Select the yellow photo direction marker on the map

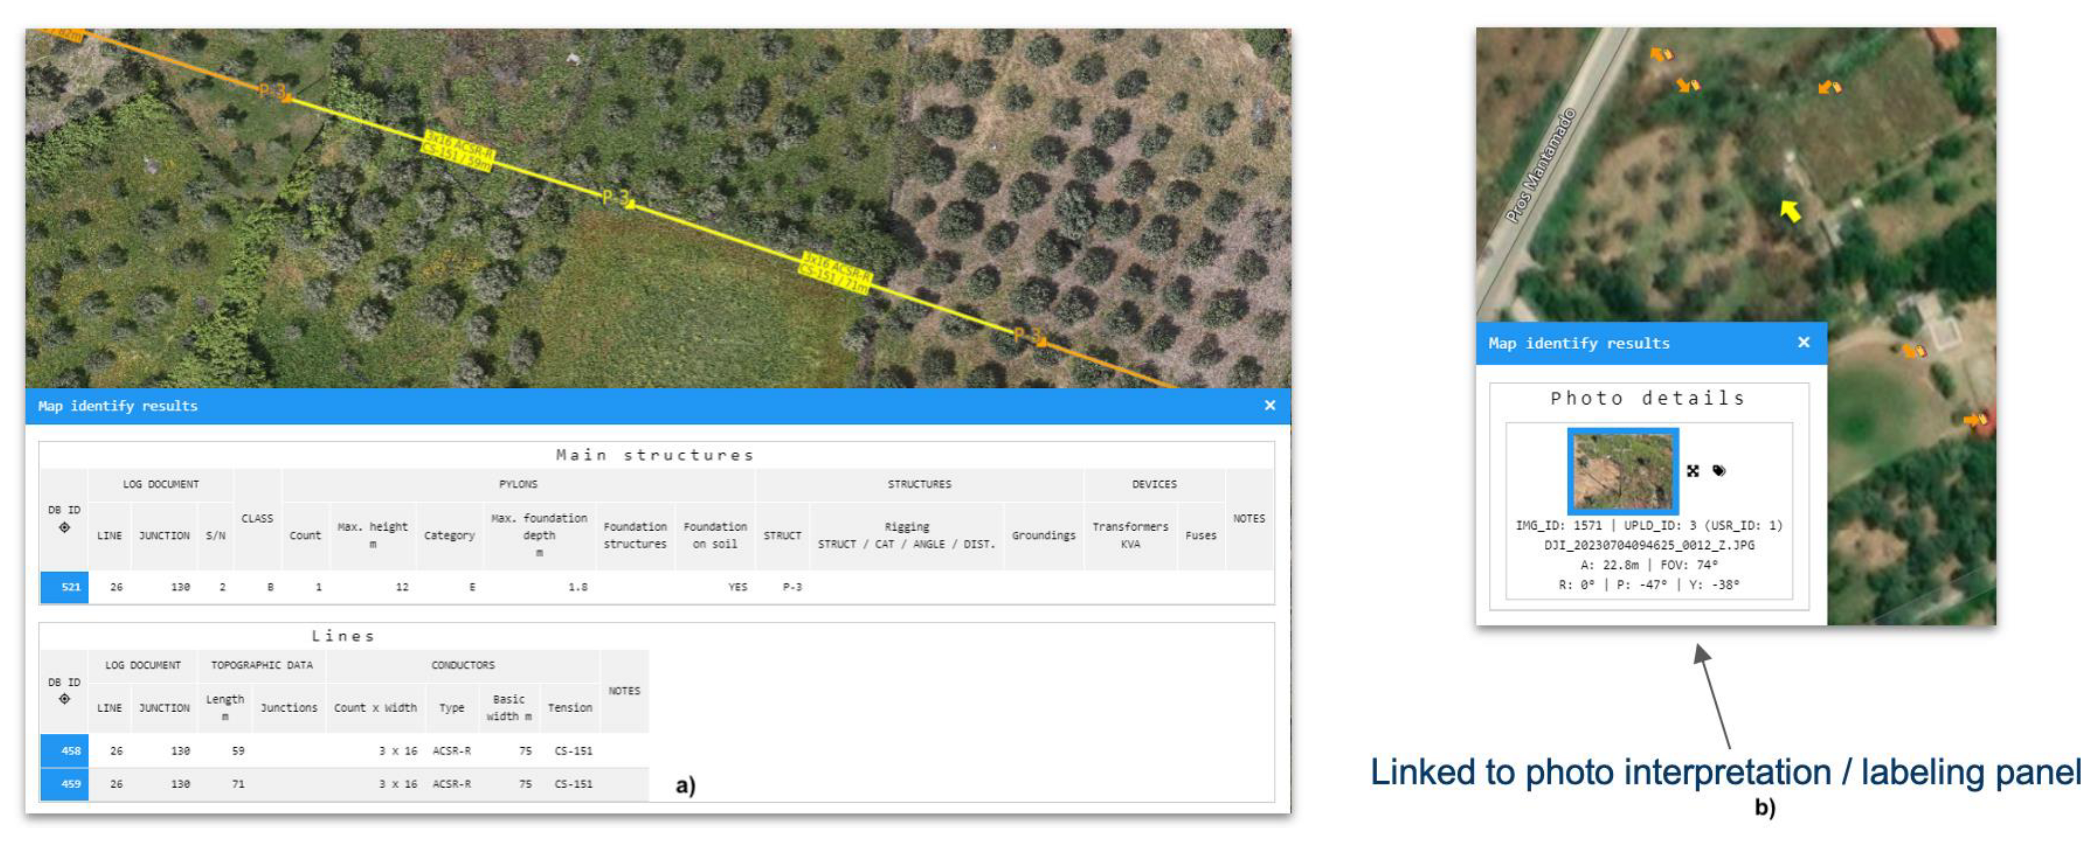click(x=1790, y=210)
